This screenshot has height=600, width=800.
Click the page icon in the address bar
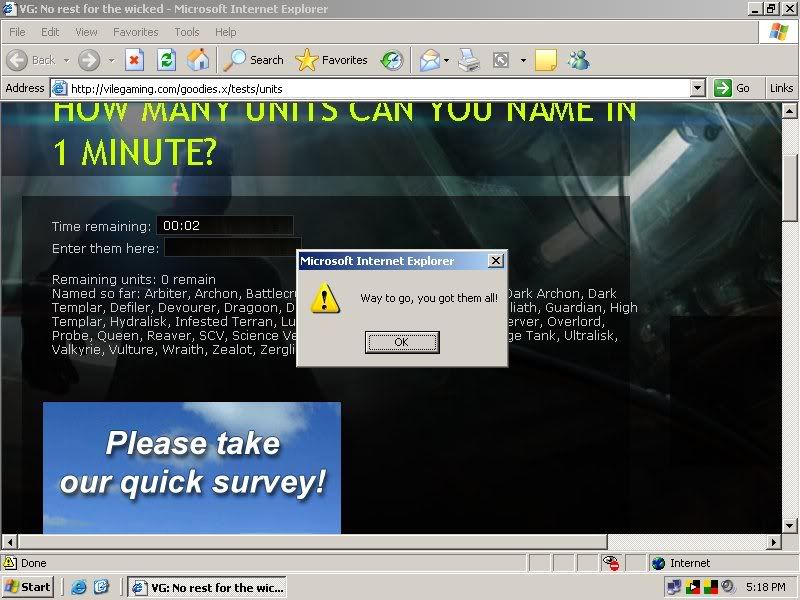pos(60,88)
